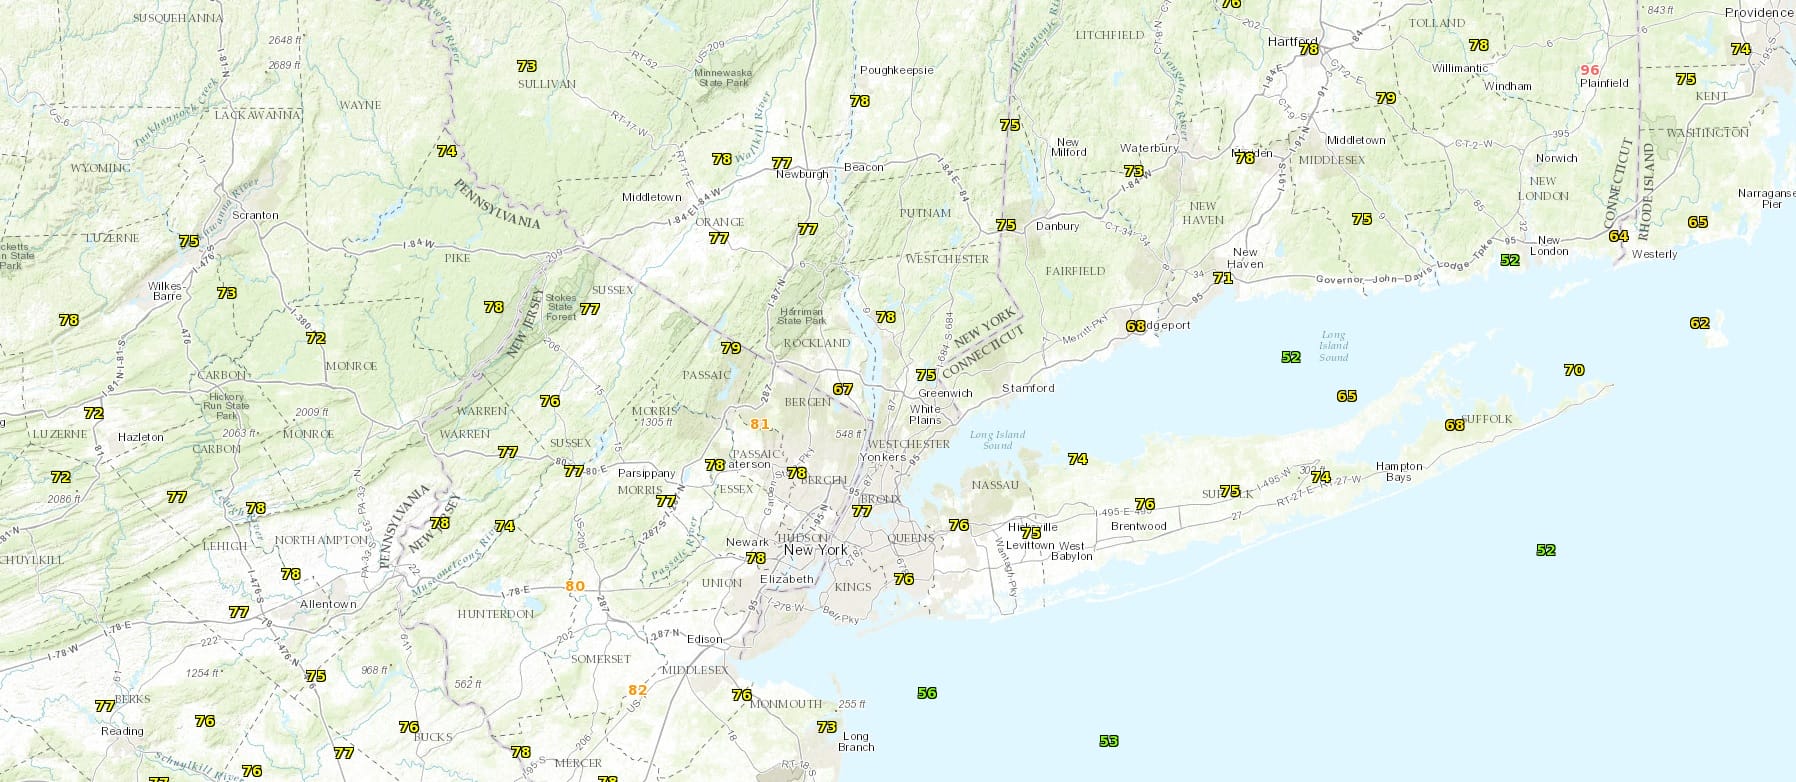Image resolution: width=1796 pixels, height=782 pixels.
Task: Click the green 56 offshore marker
Action: [927, 693]
